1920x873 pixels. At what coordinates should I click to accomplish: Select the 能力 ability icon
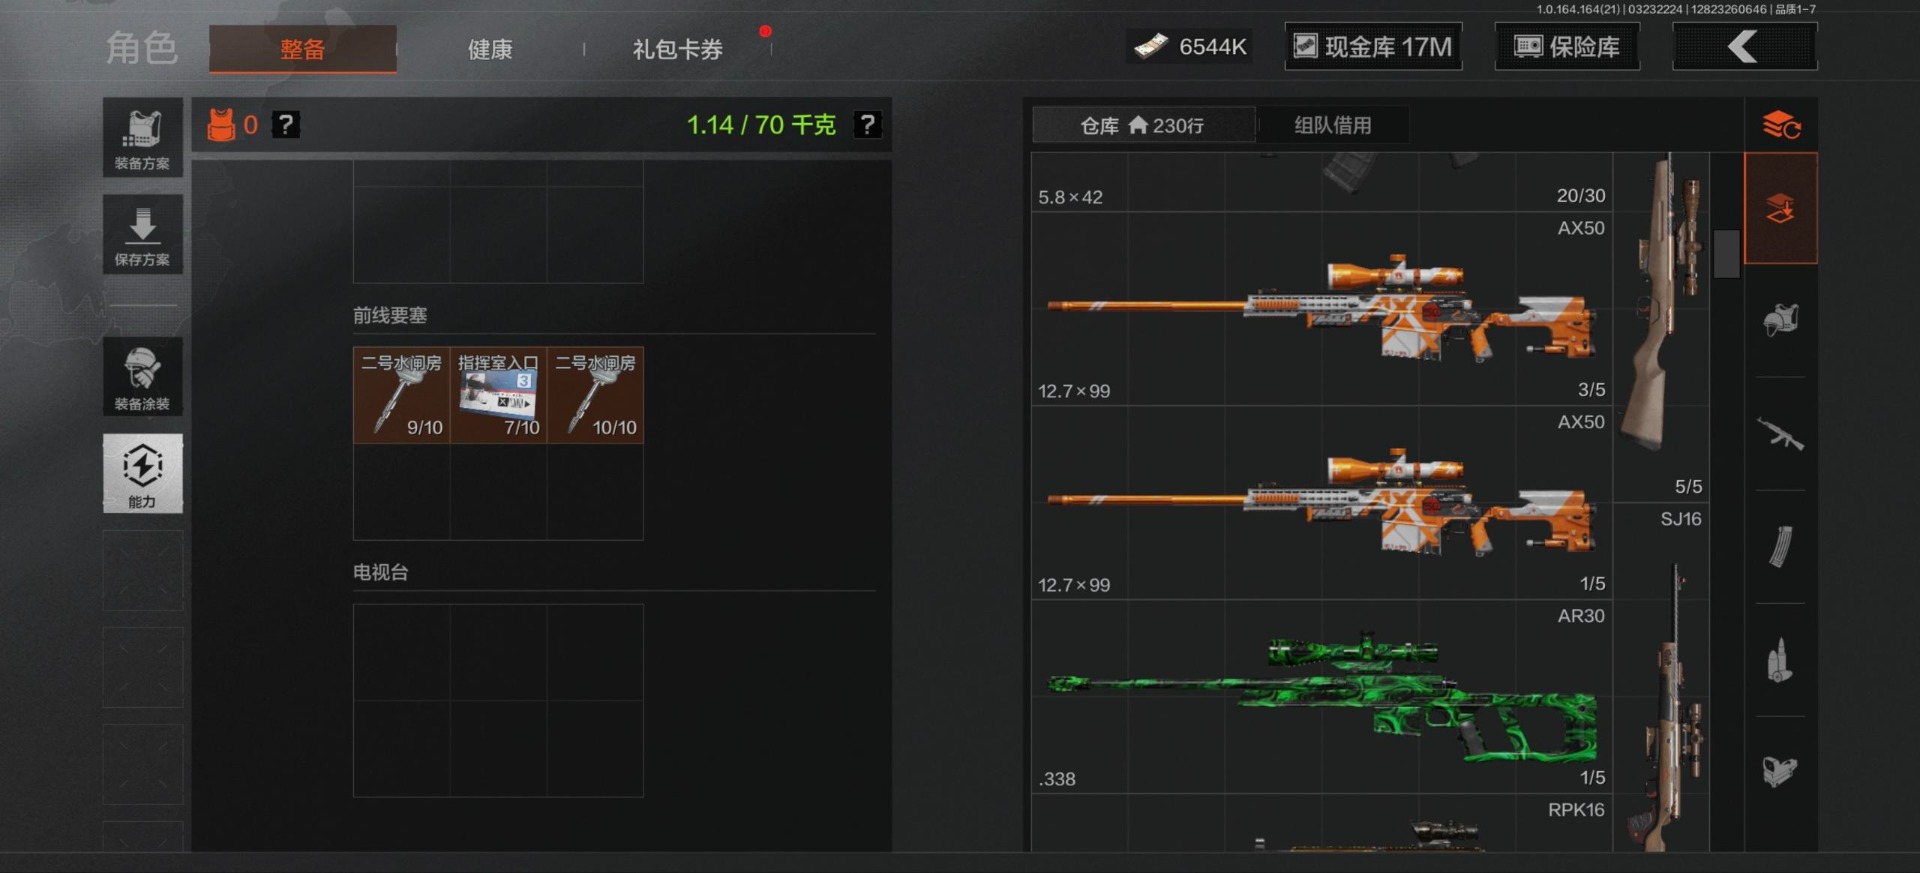(142, 473)
